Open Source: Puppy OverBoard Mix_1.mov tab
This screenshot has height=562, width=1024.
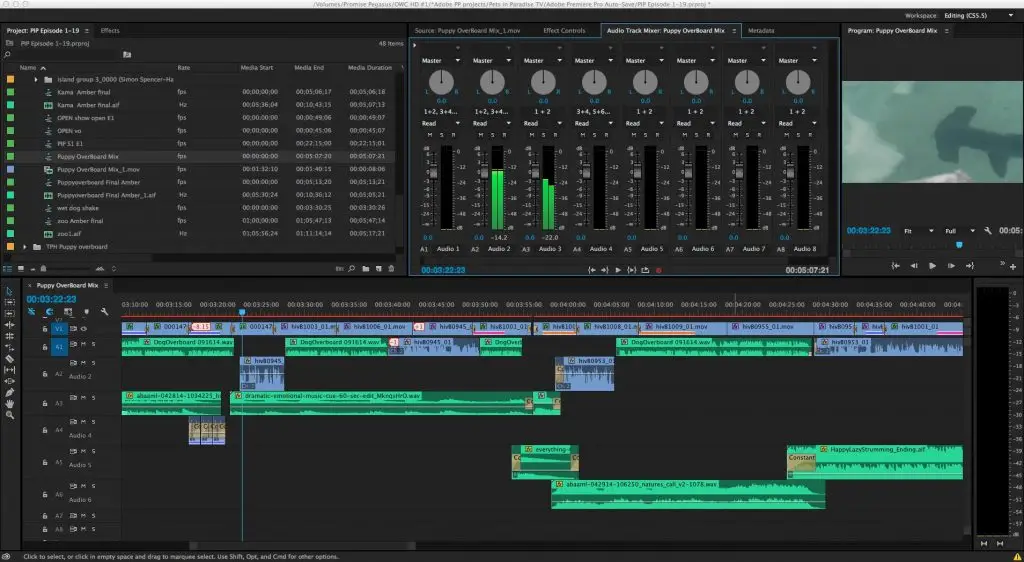tap(468, 31)
